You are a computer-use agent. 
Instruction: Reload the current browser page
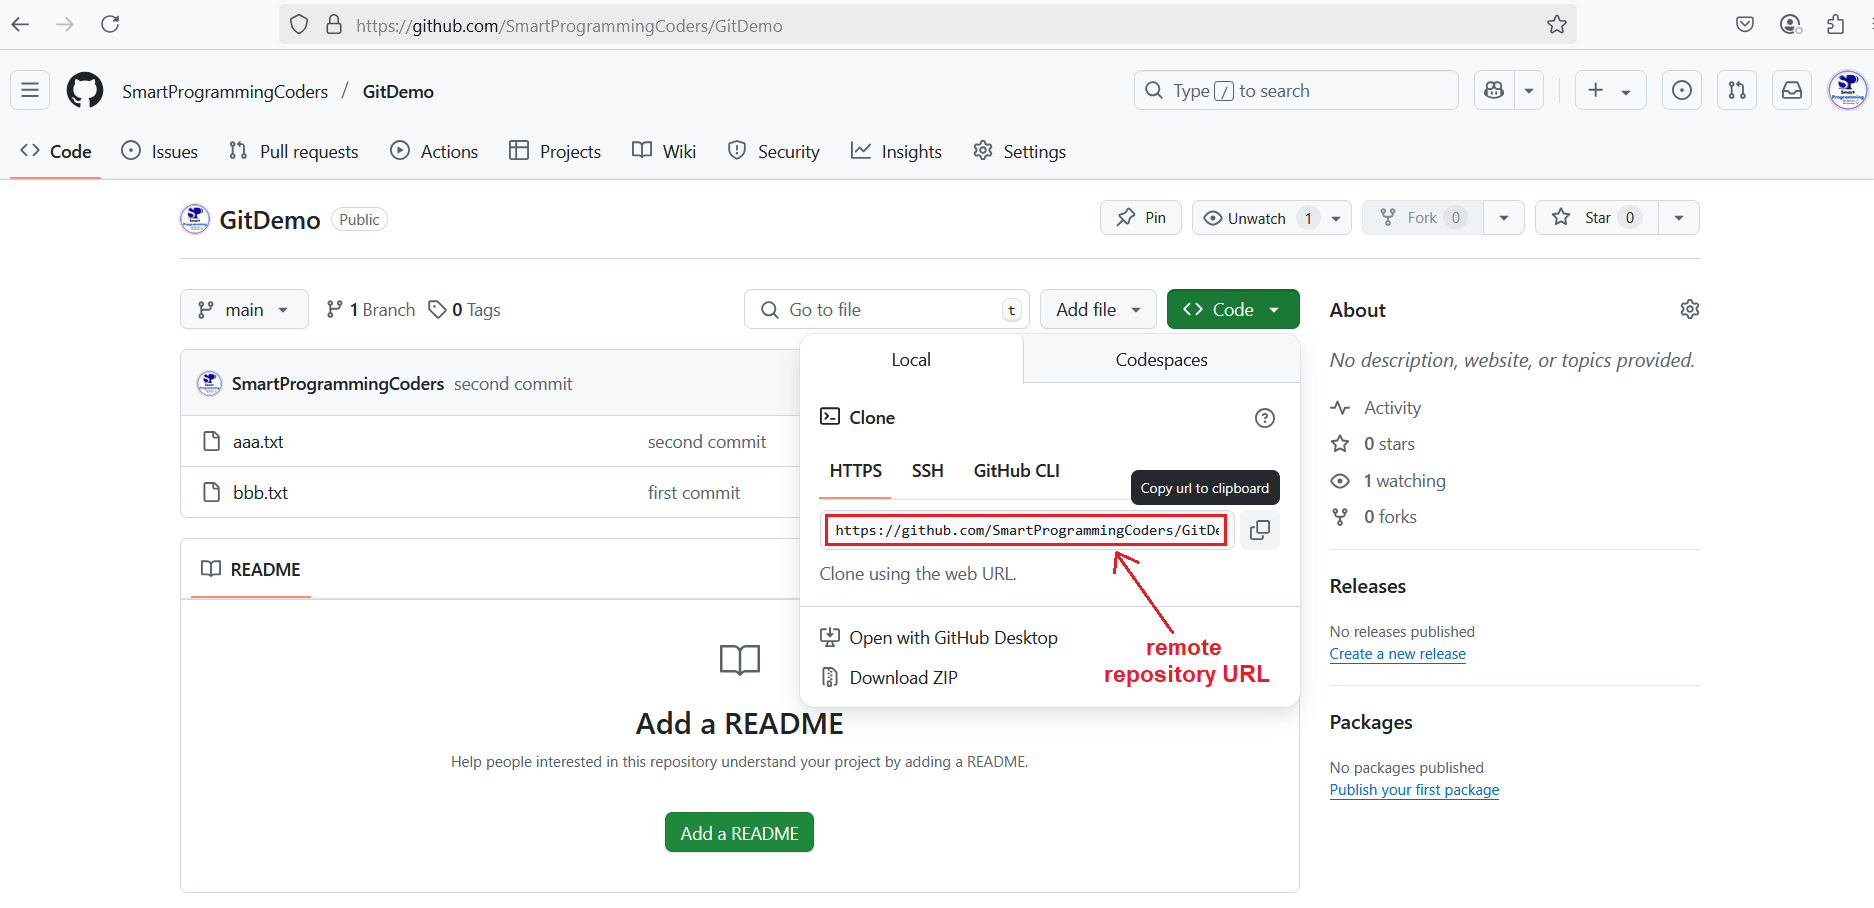pyautogui.click(x=110, y=24)
